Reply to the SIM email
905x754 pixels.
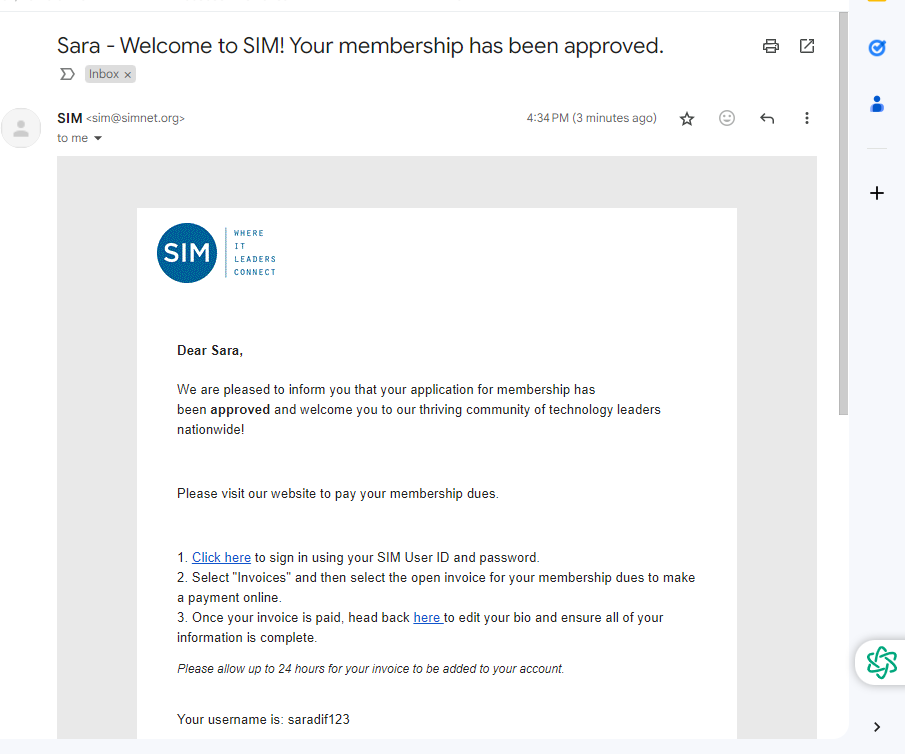[767, 118]
